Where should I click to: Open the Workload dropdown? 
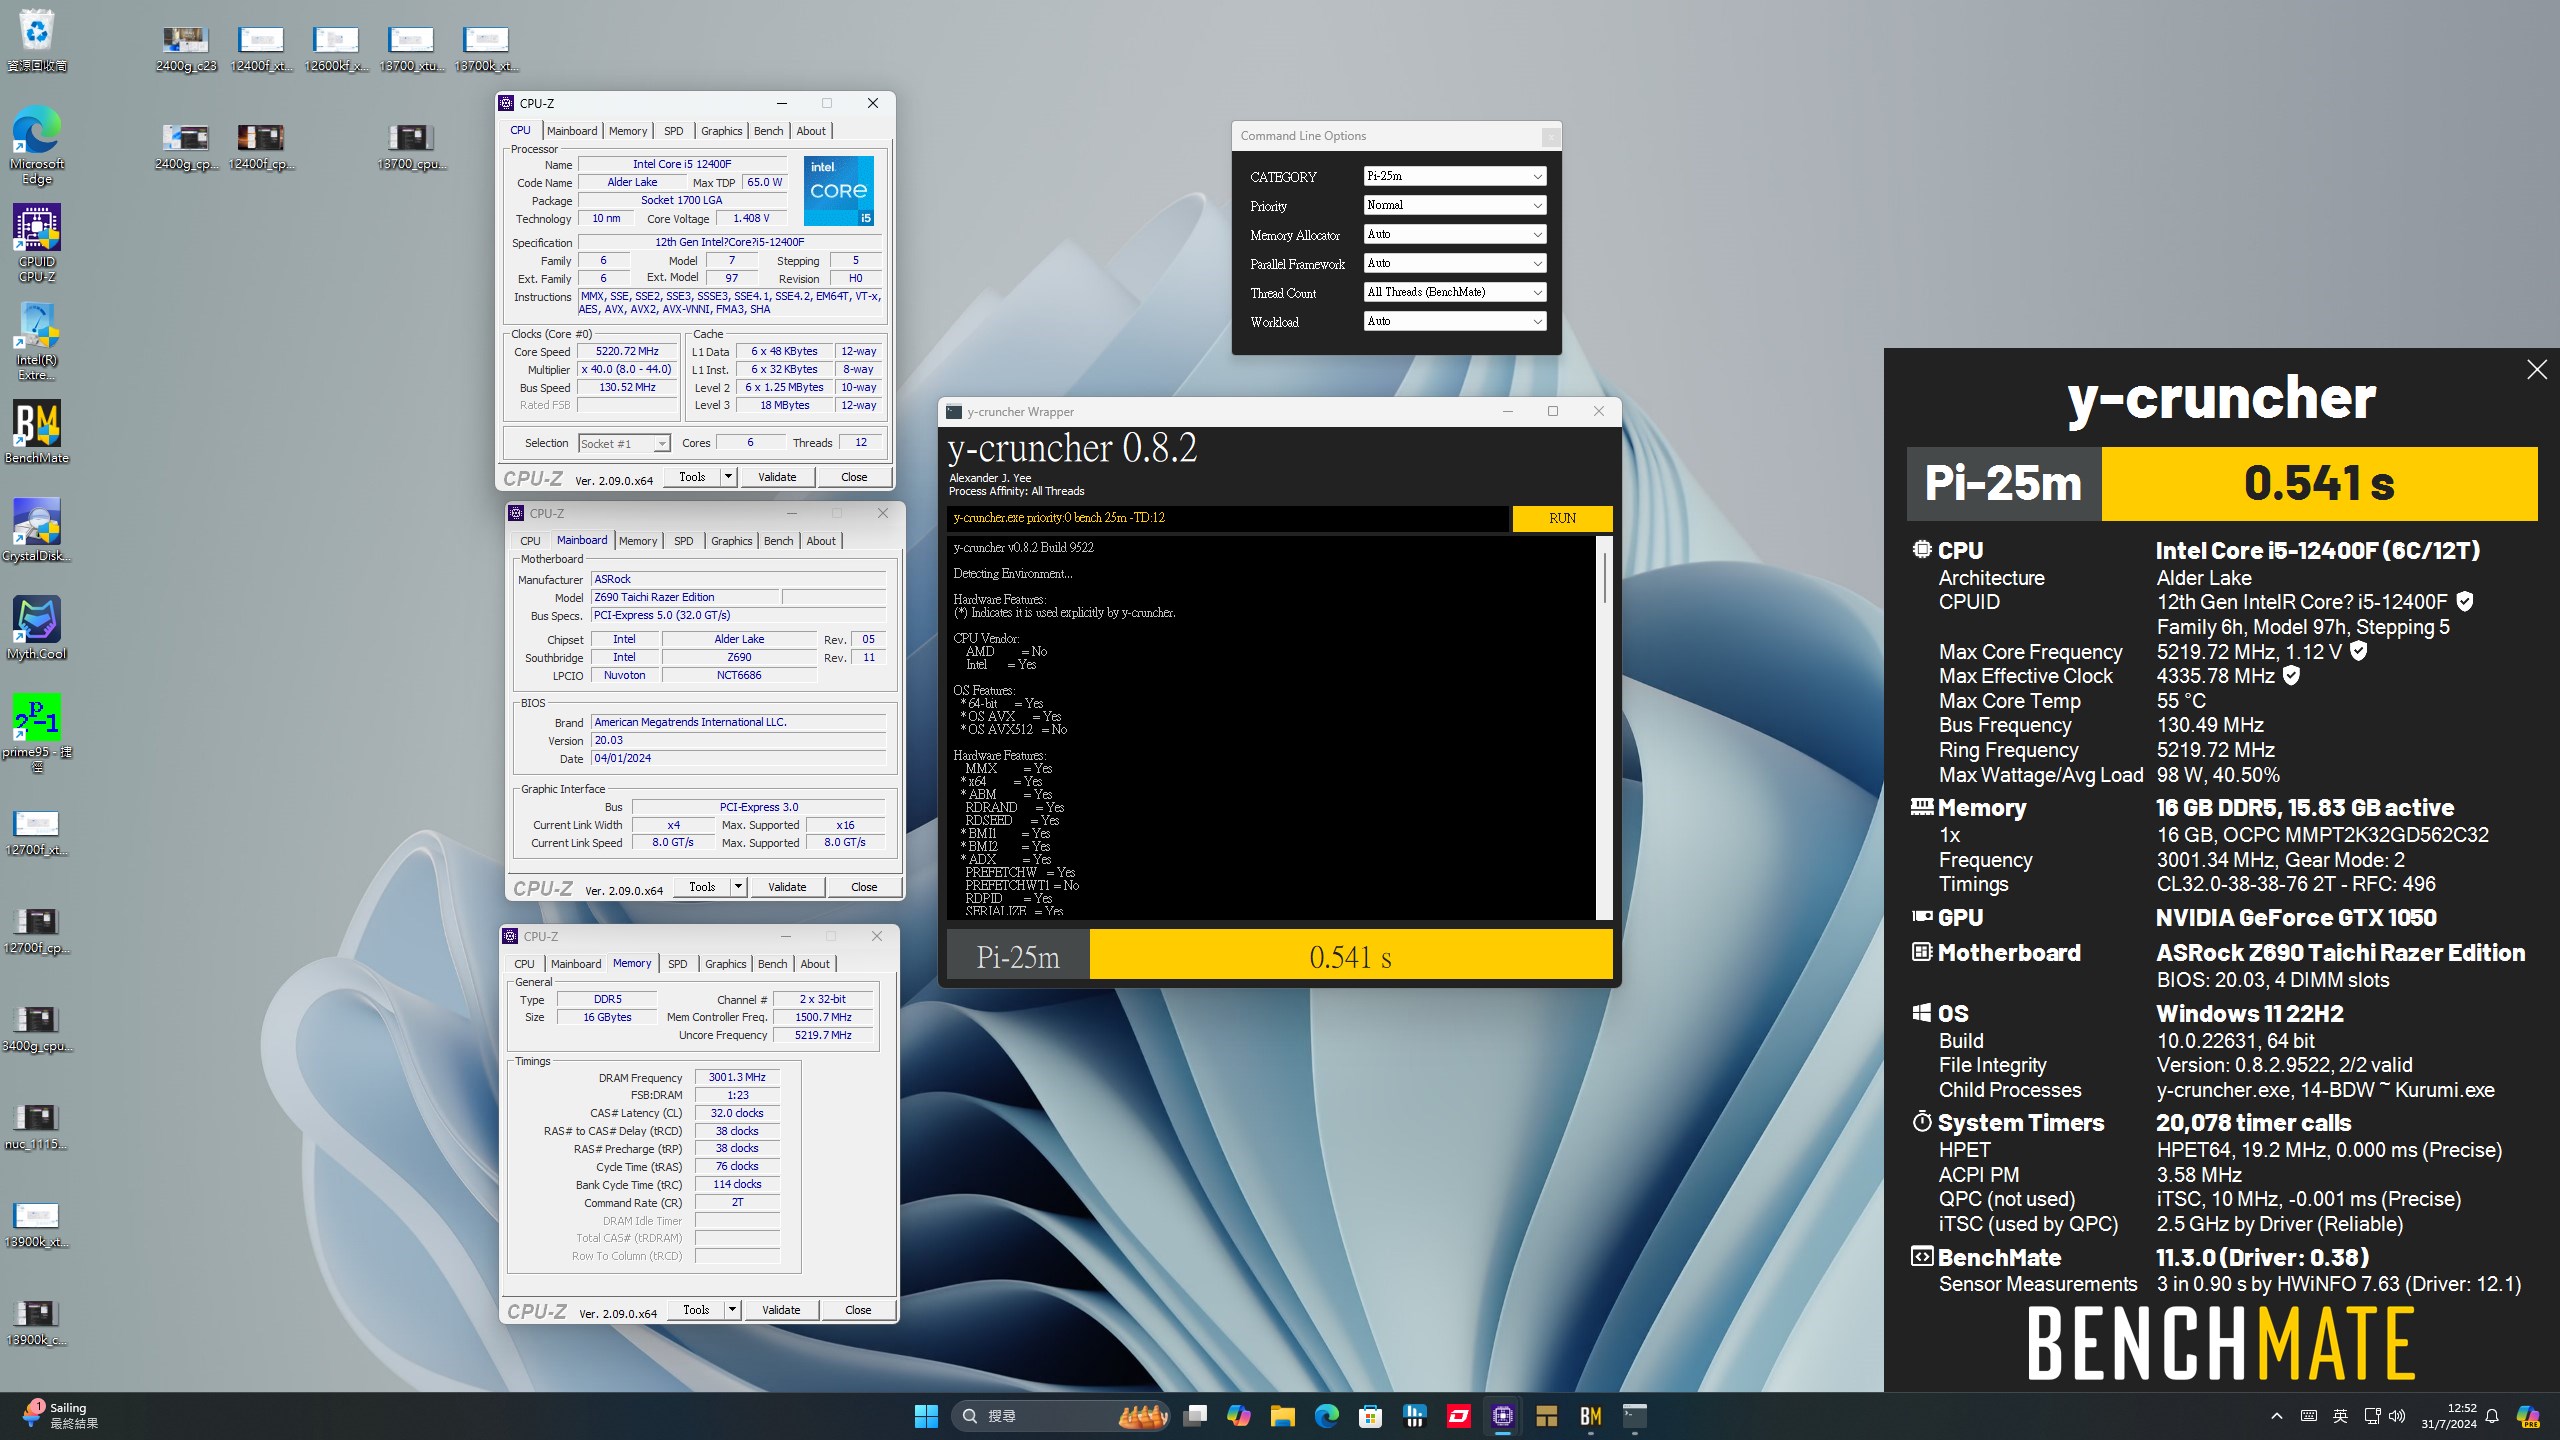[1455, 321]
